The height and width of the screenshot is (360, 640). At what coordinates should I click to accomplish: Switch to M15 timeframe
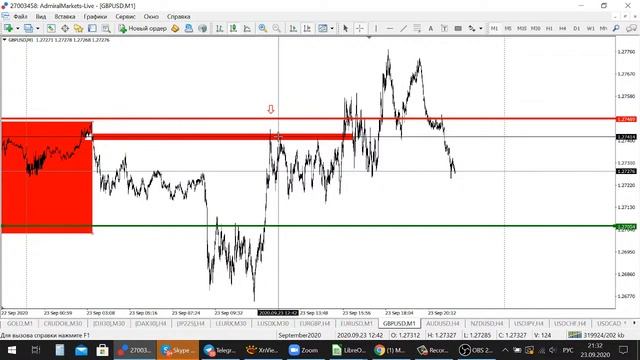(522, 28)
